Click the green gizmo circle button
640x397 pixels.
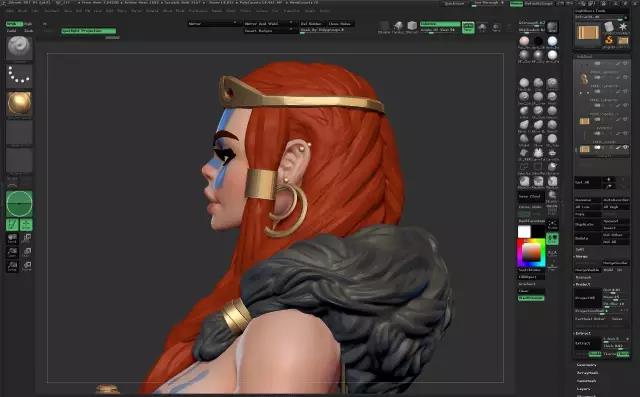19,203
